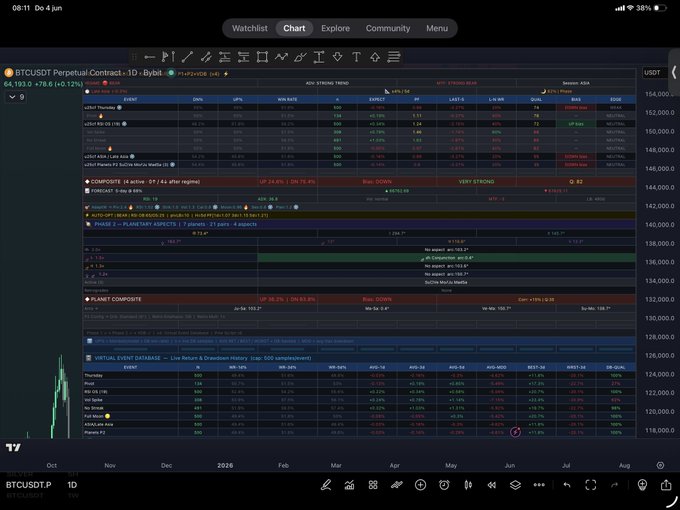
Task: Select the flag and vertical line tool
Action: (168, 57)
